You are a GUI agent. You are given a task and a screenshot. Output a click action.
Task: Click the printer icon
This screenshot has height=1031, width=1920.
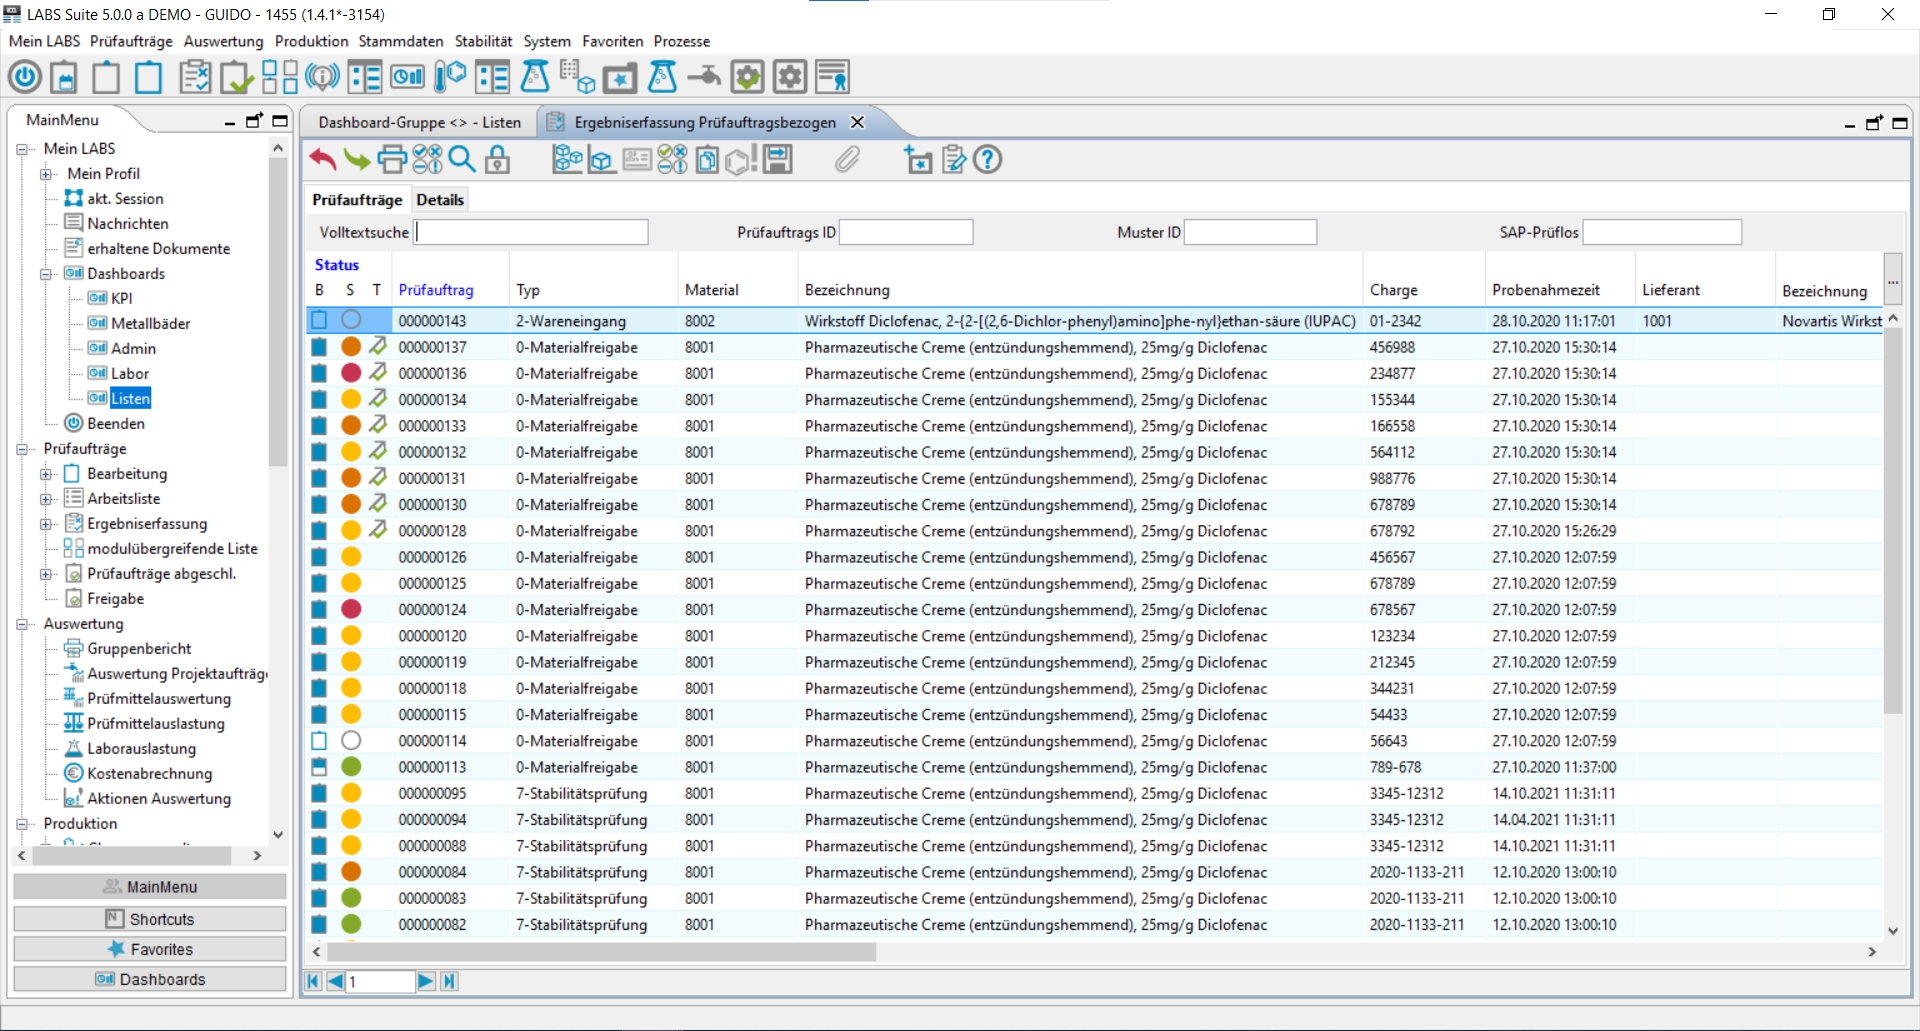point(392,159)
